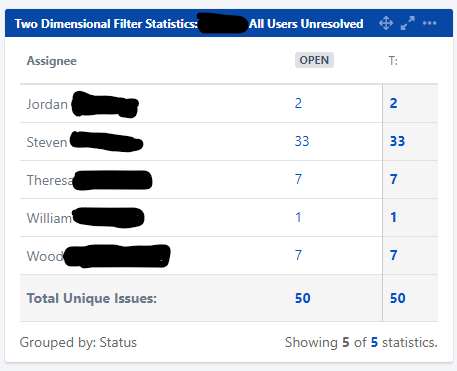
Task: Click the Assignee column header
Action: tap(52, 61)
